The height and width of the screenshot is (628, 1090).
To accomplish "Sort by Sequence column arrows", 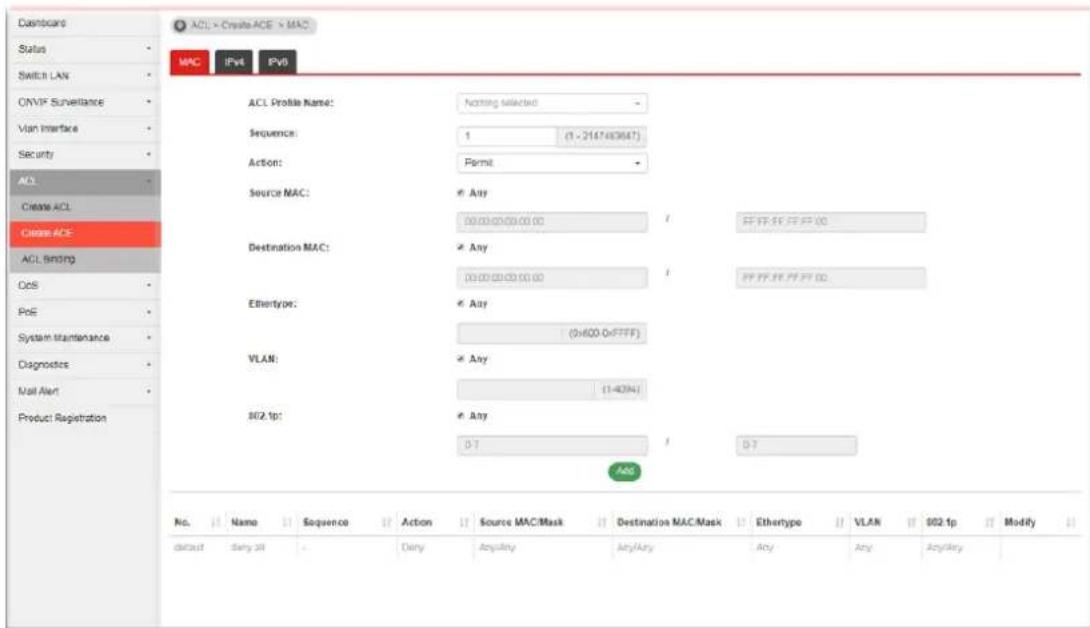I will click(x=387, y=522).
